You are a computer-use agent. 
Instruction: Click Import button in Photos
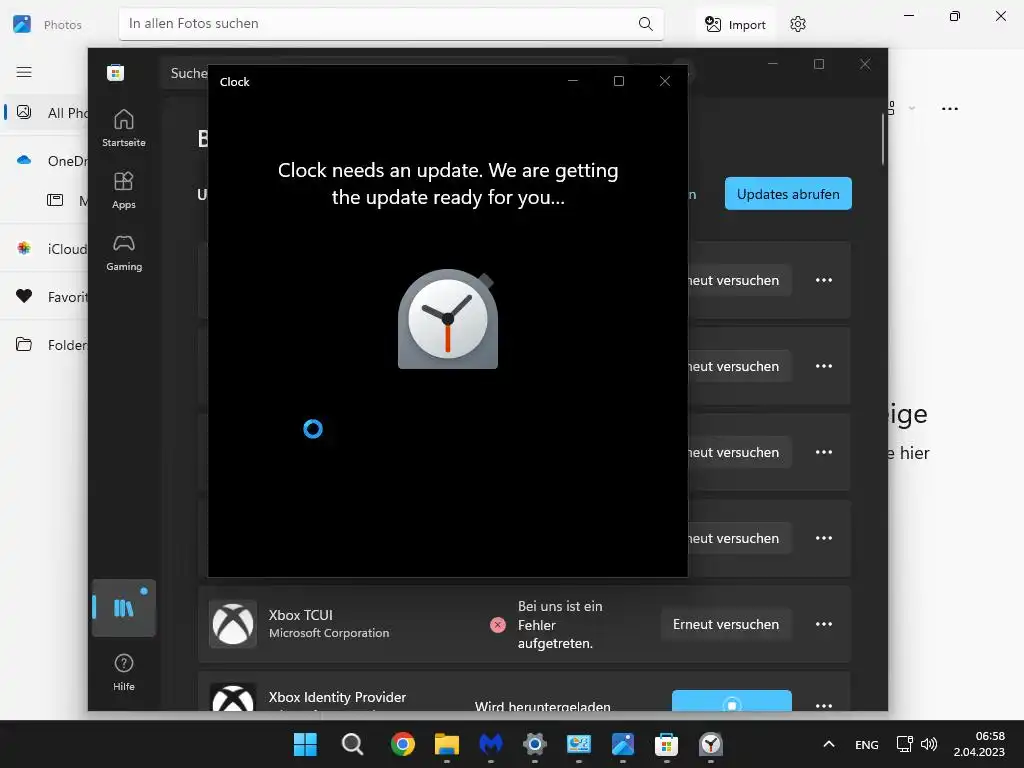click(x=735, y=24)
